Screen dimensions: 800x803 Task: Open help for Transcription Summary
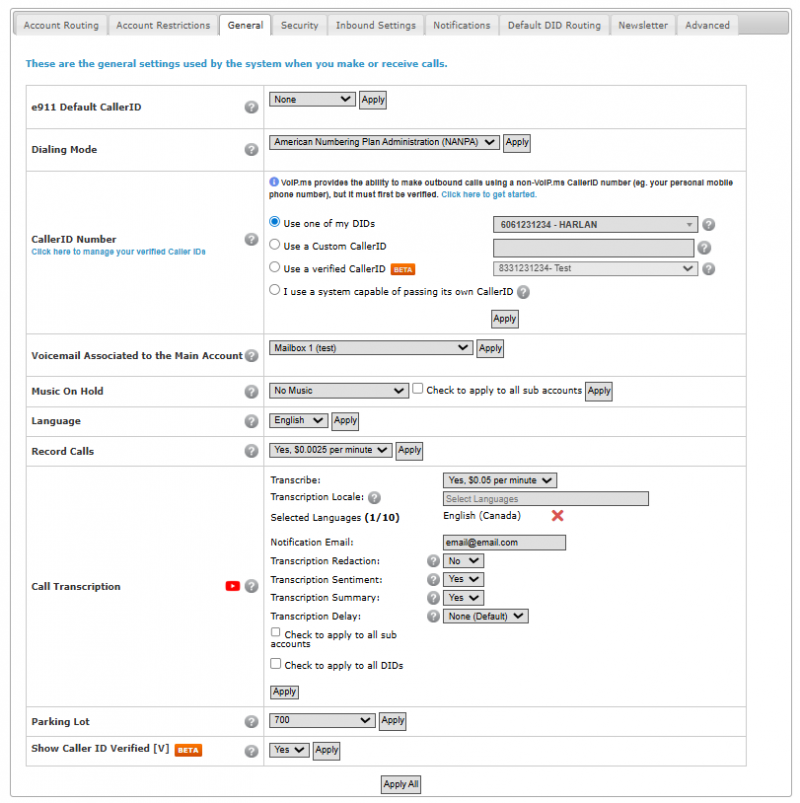click(x=433, y=598)
